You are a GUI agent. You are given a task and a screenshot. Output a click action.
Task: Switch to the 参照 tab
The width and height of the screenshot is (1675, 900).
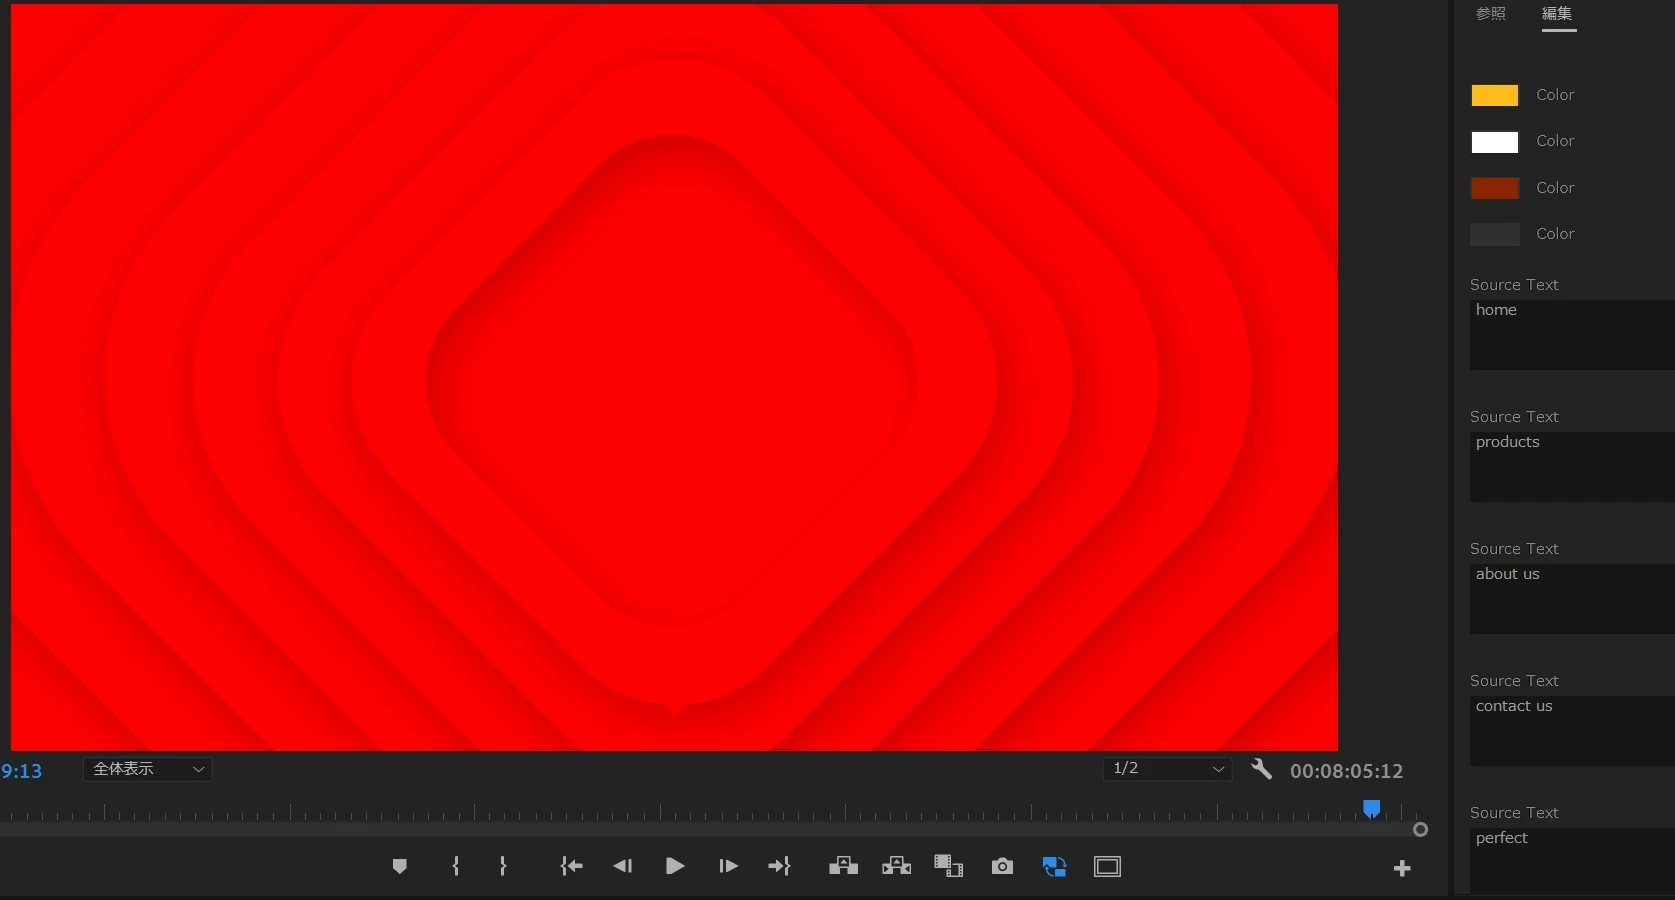(1491, 14)
